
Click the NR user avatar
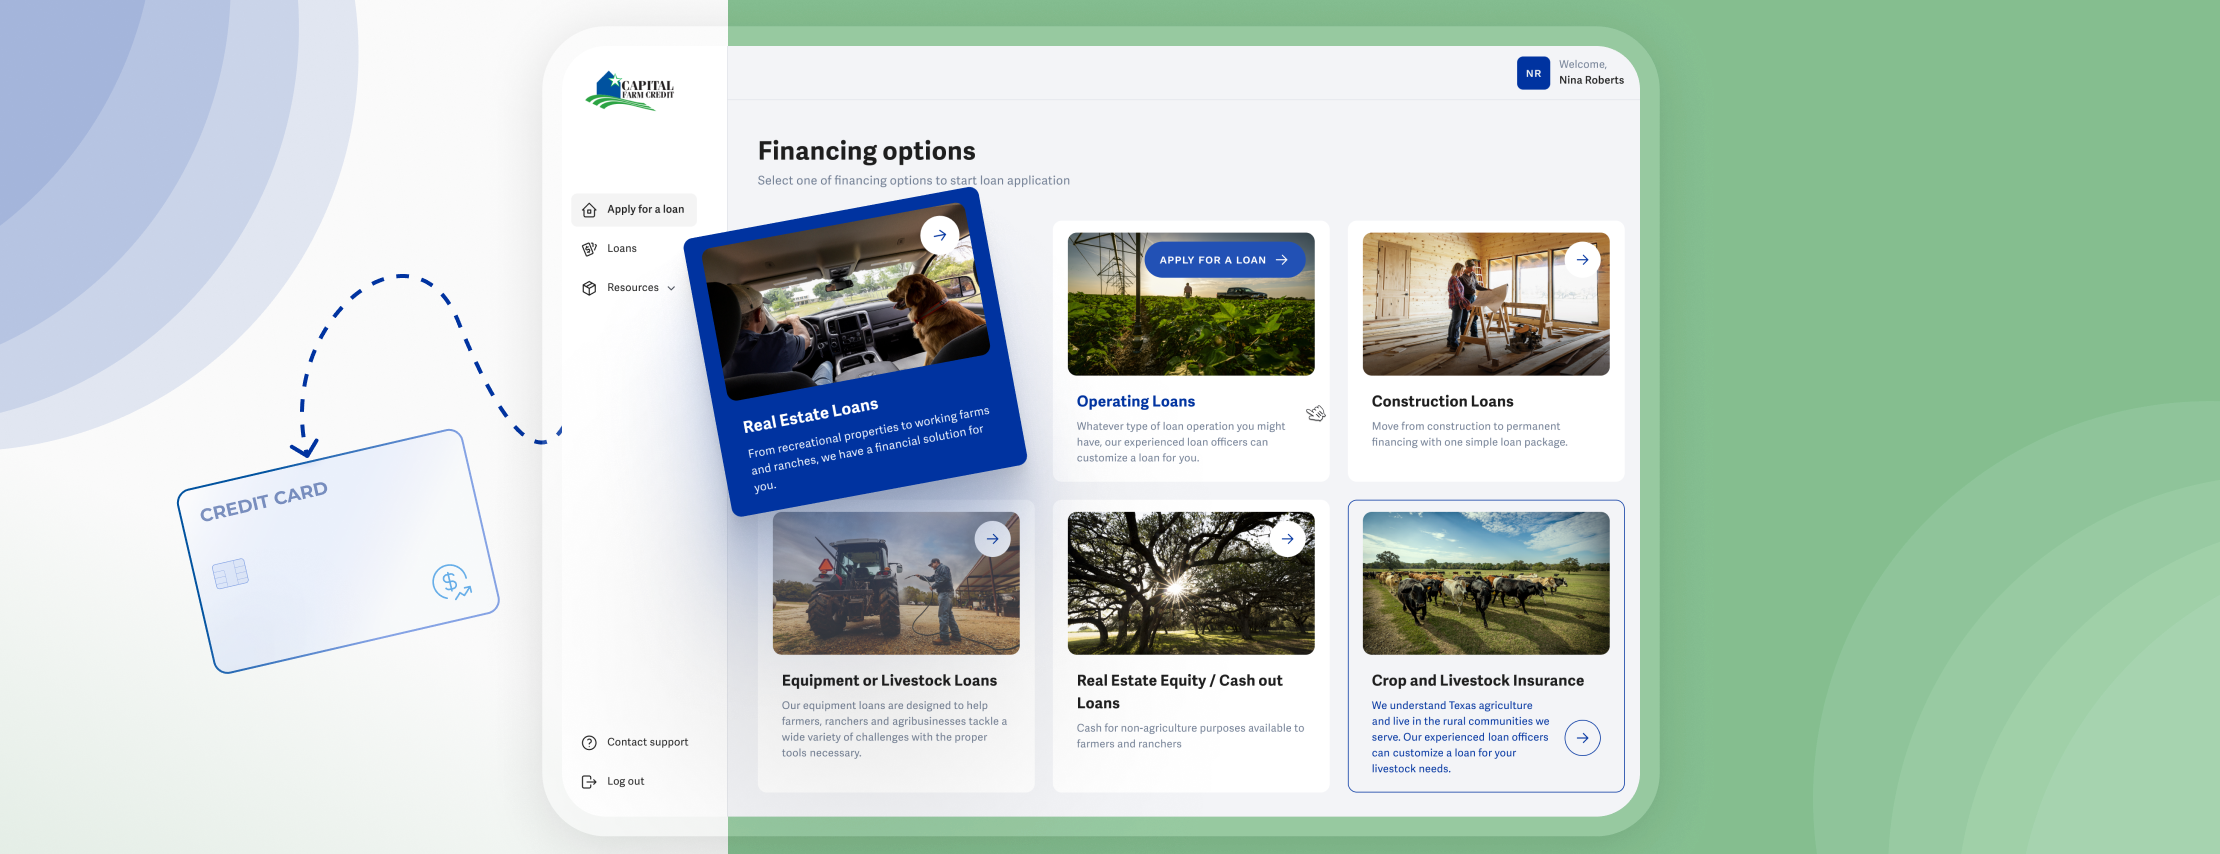[1533, 73]
